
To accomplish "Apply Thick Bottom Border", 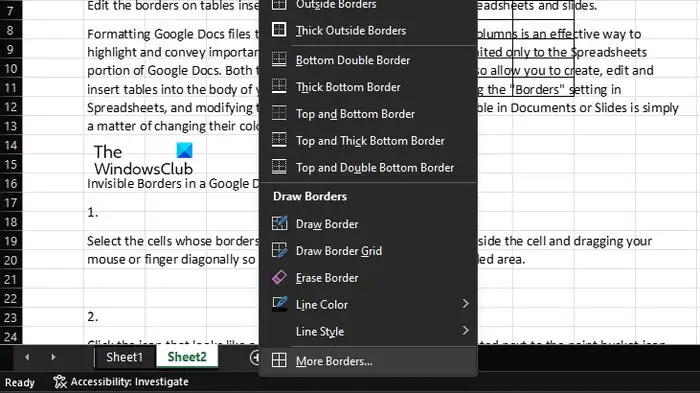I will pyautogui.click(x=368, y=87).
